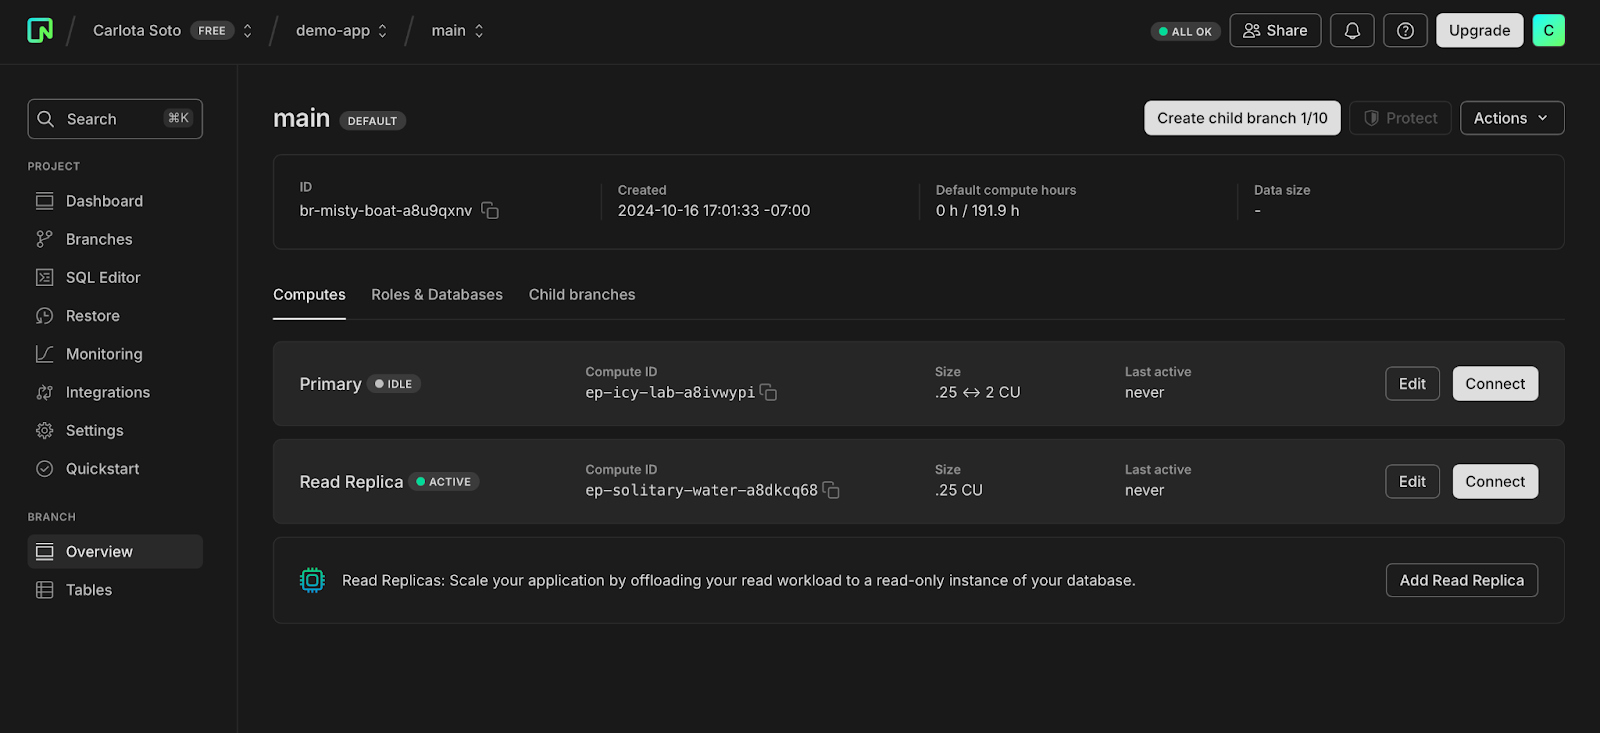Viewport: 1600px width, 733px height.
Task: Click the Neon logo icon
Action: pyautogui.click(x=40, y=30)
